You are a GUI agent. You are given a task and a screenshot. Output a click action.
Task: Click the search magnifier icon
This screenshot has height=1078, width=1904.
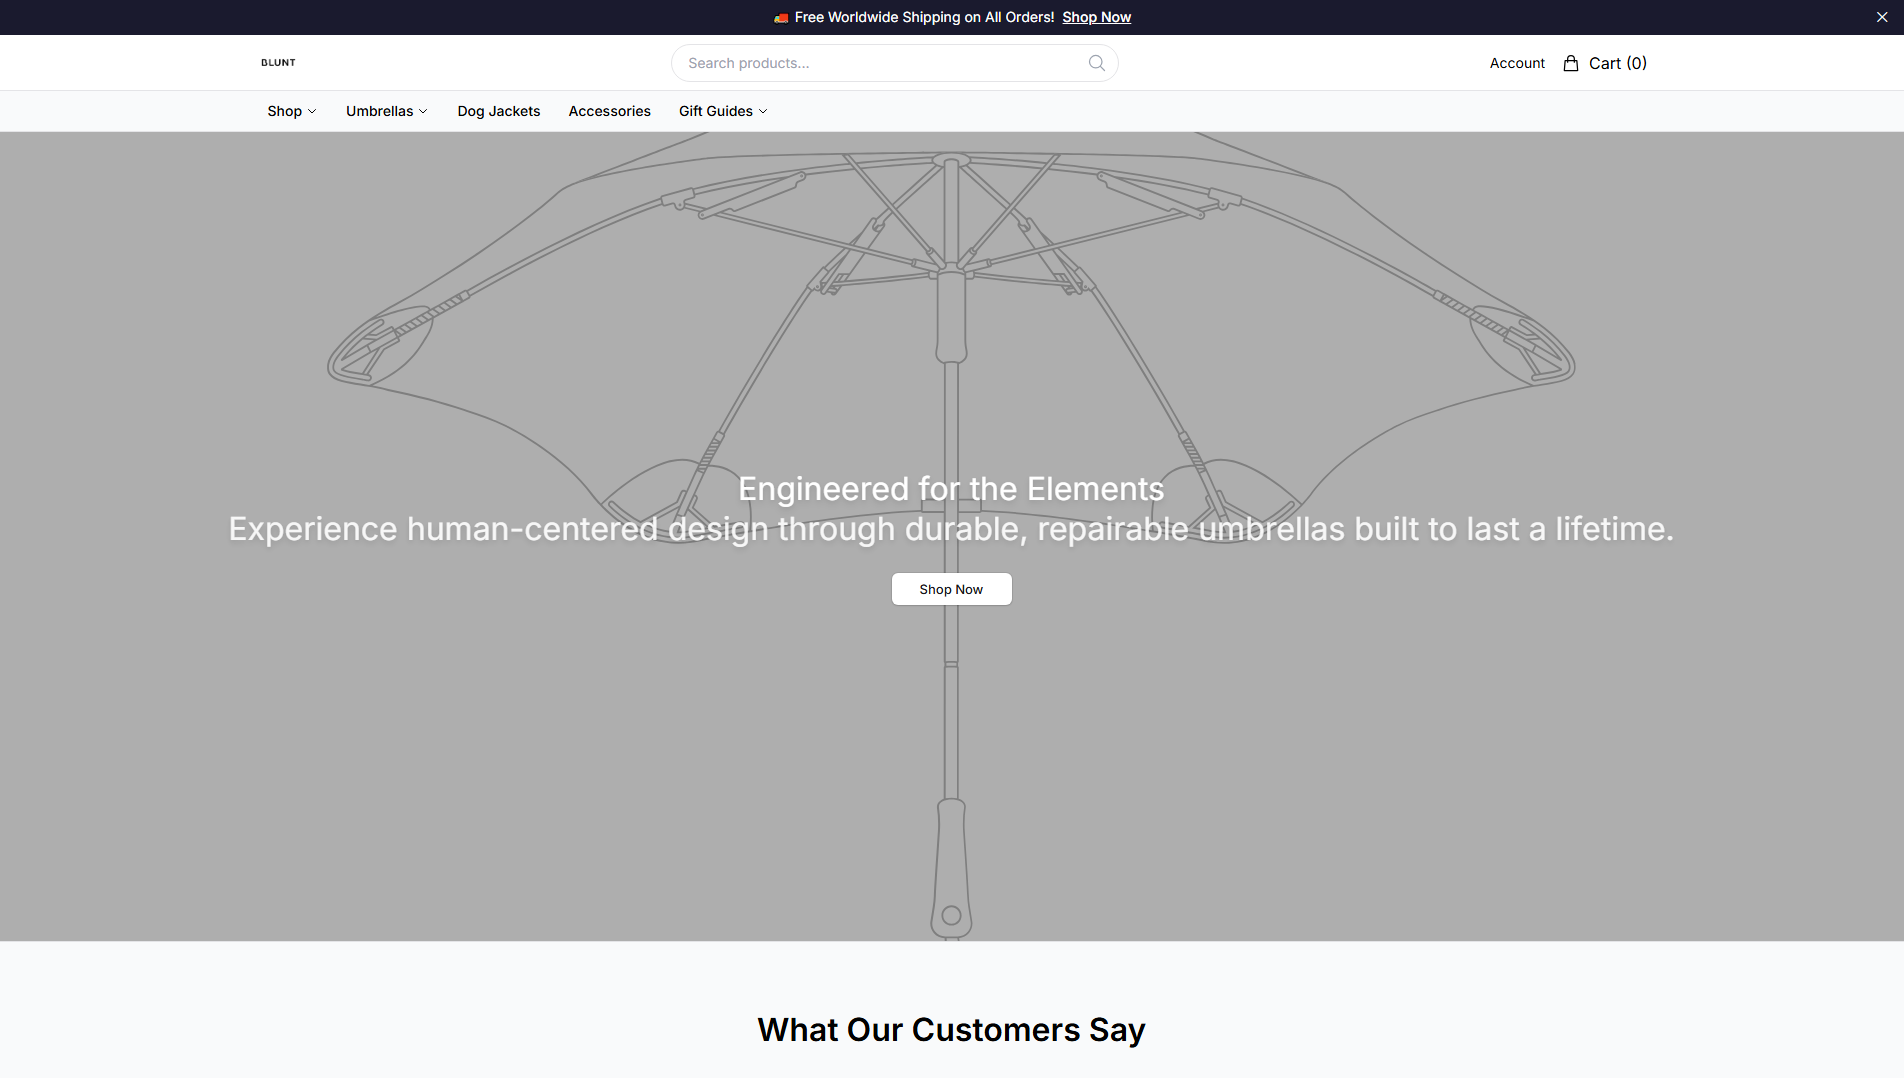pyautogui.click(x=1097, y=63)
